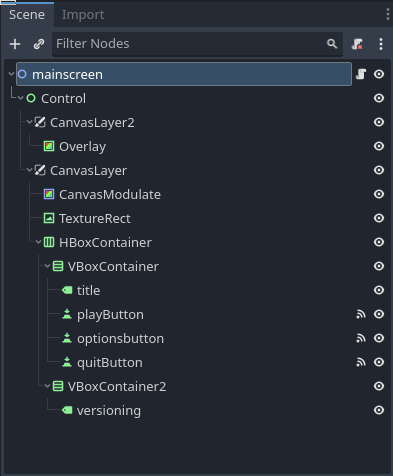Image resolution: width=393 pixels, height=476 pixels.
Task: Click the add new node plus icon
Action: tap(15, 44)
